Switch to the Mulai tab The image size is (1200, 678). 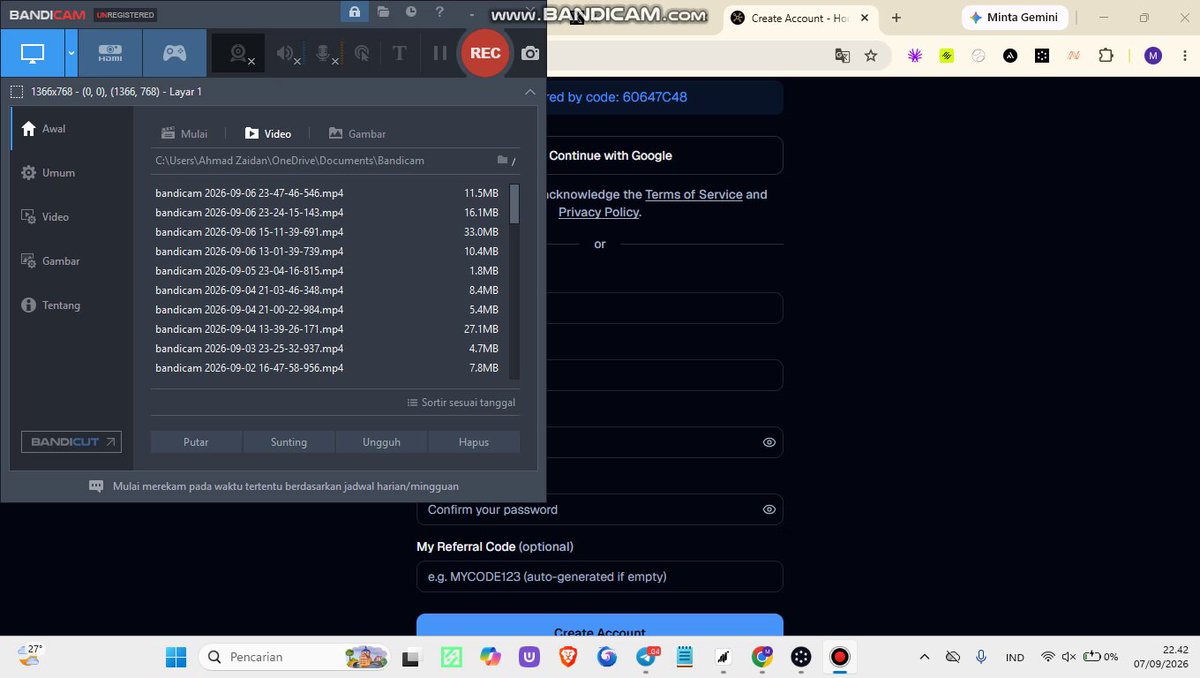coord(185,134)
